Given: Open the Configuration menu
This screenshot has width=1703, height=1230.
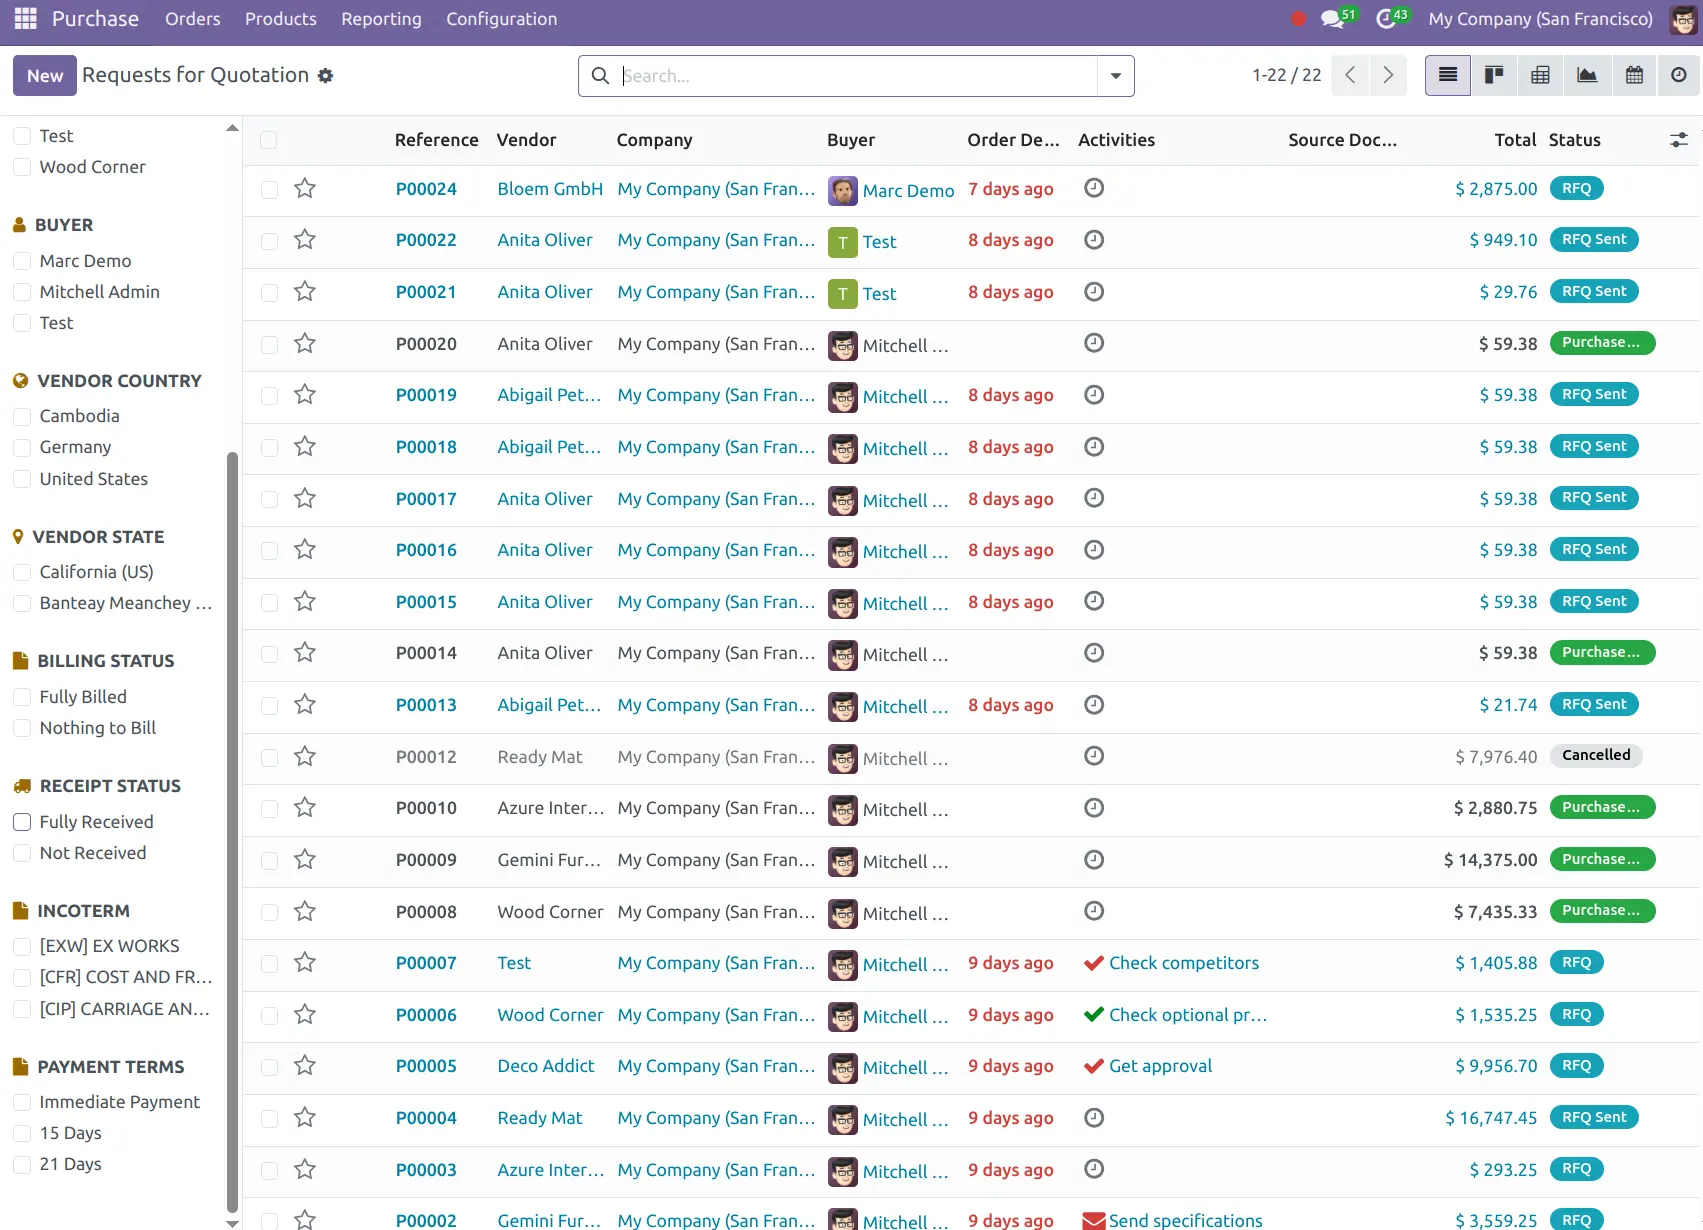Looking at the screenshot, I should 501,19.
